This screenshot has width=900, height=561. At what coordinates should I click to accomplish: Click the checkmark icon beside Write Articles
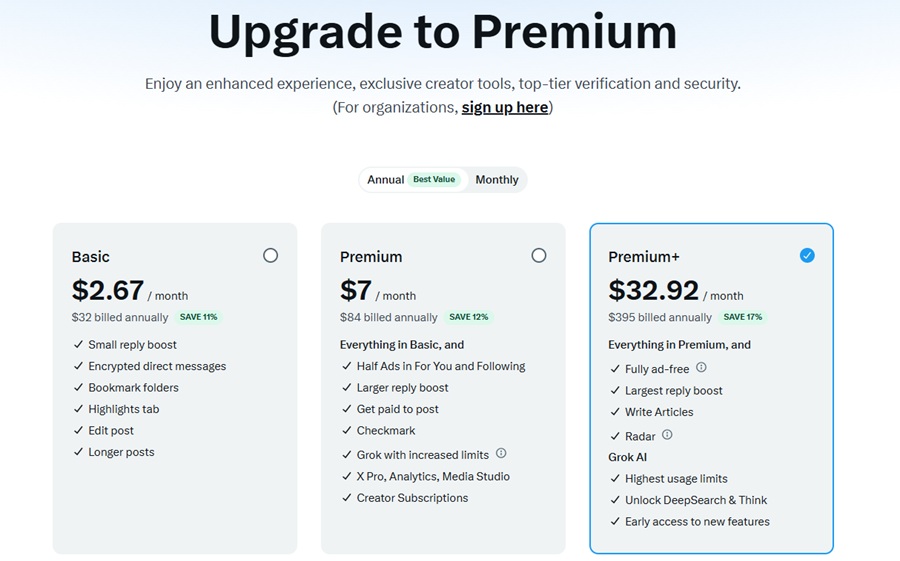tap(615, 412)
